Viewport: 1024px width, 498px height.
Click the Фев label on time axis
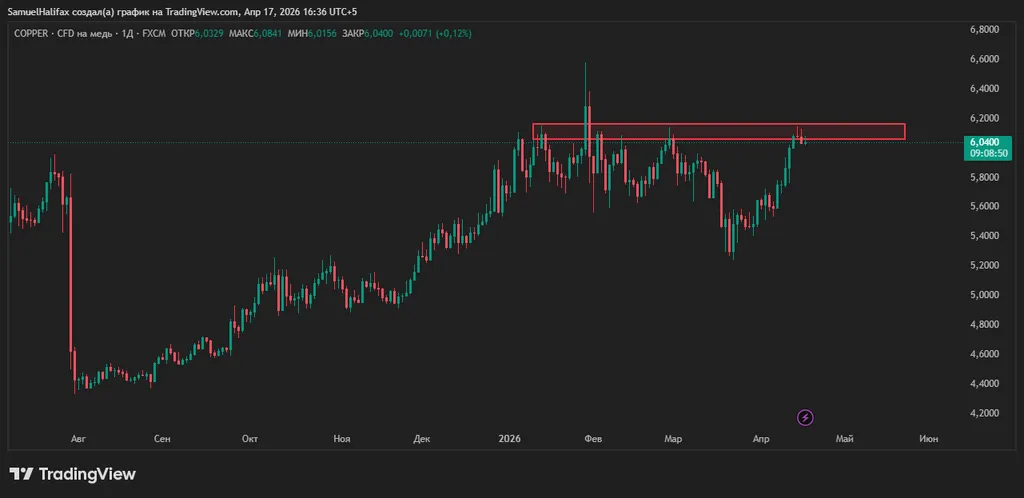tap(592, 438)
